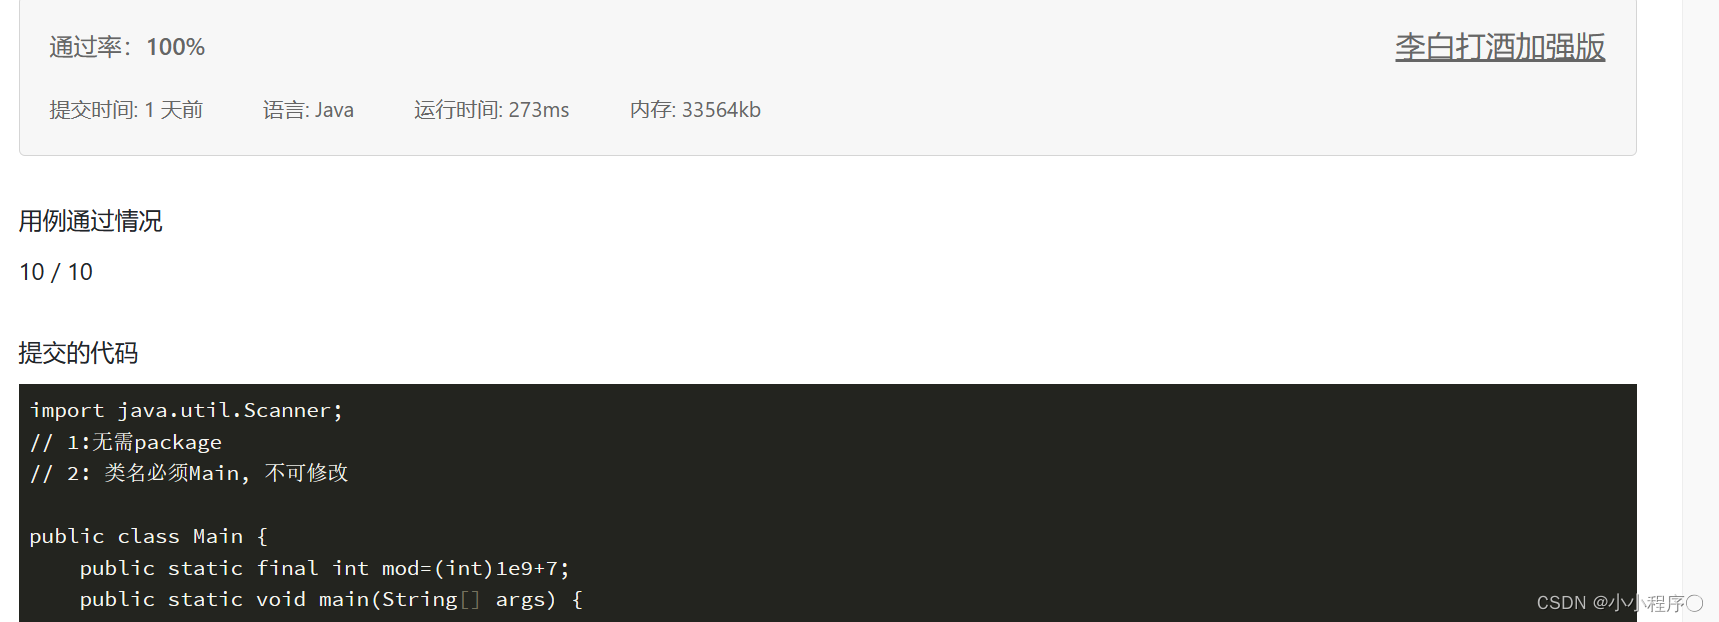Click the 类名必须Main comment line

(x=189, y=473)
